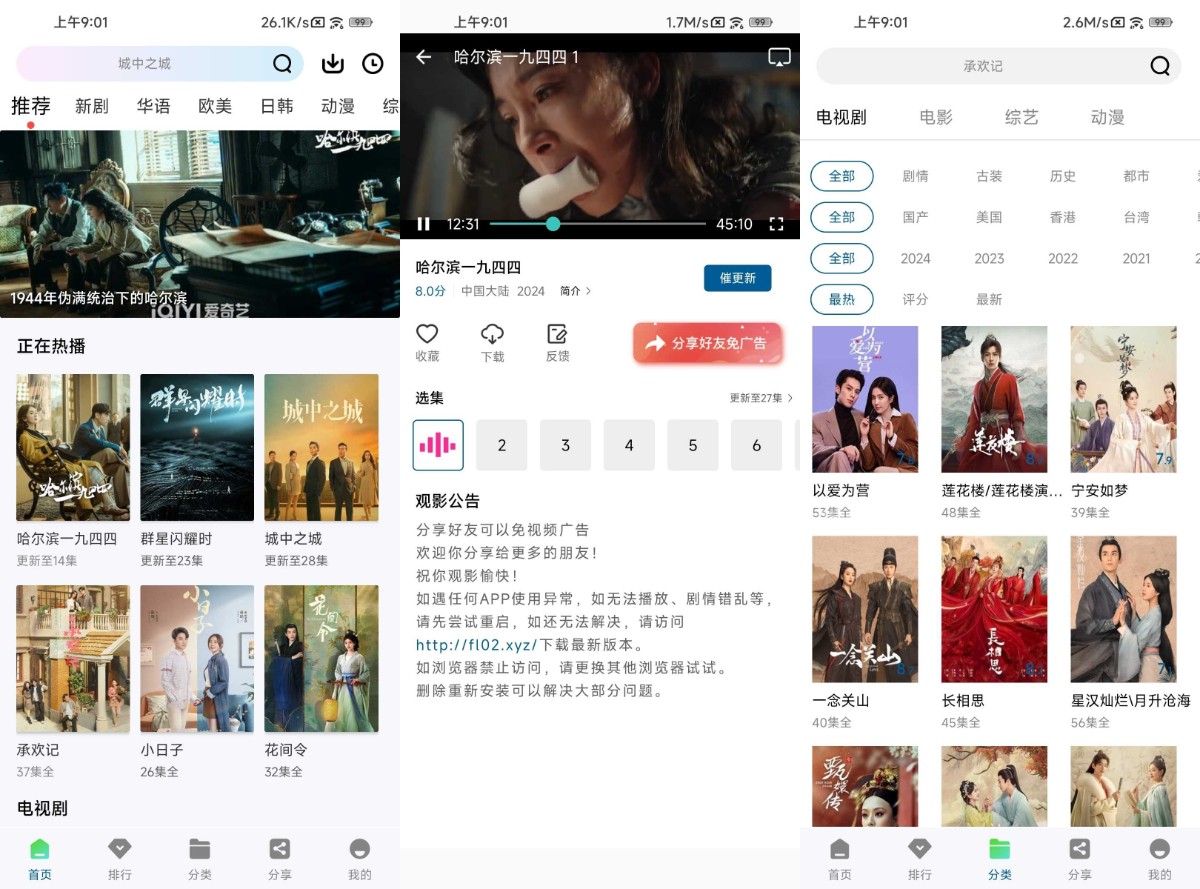Screen dimensions: 1200x889
Task: Sort by 评分
Action: [915, 299]
